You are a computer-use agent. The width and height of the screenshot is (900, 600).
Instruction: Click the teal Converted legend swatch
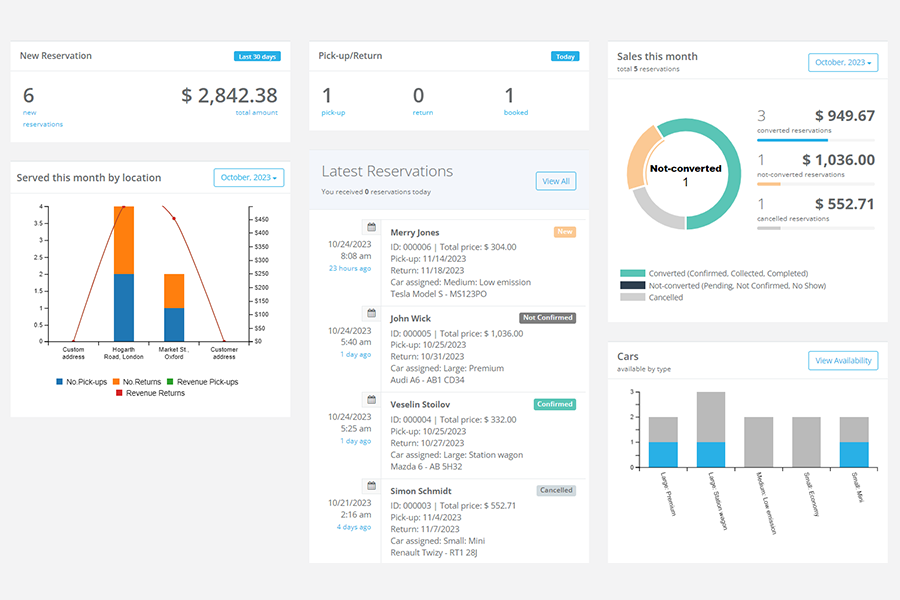632,273
